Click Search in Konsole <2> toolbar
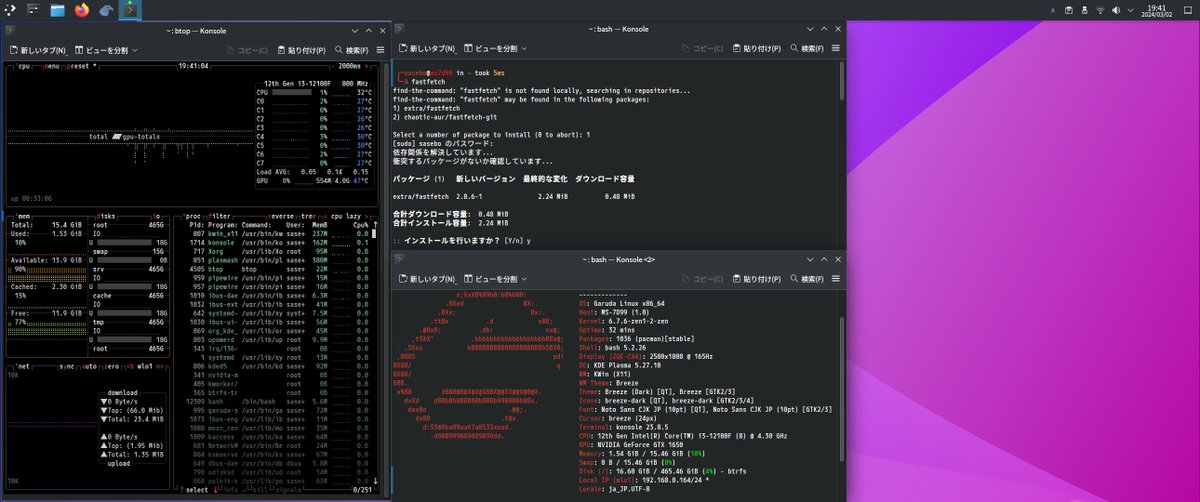Screen dimensions: 1200x502 tap(808, 277)
